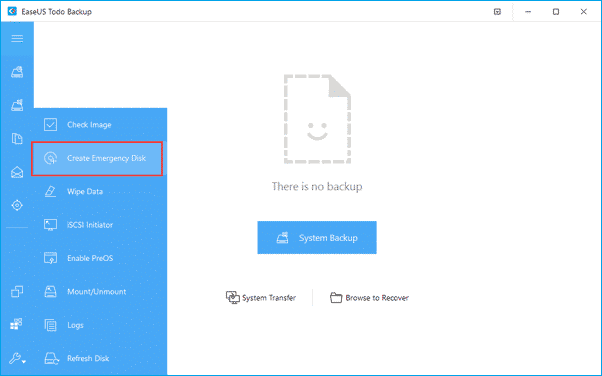Open the System Transfer link
602x376 pixels.
(261, 298)
